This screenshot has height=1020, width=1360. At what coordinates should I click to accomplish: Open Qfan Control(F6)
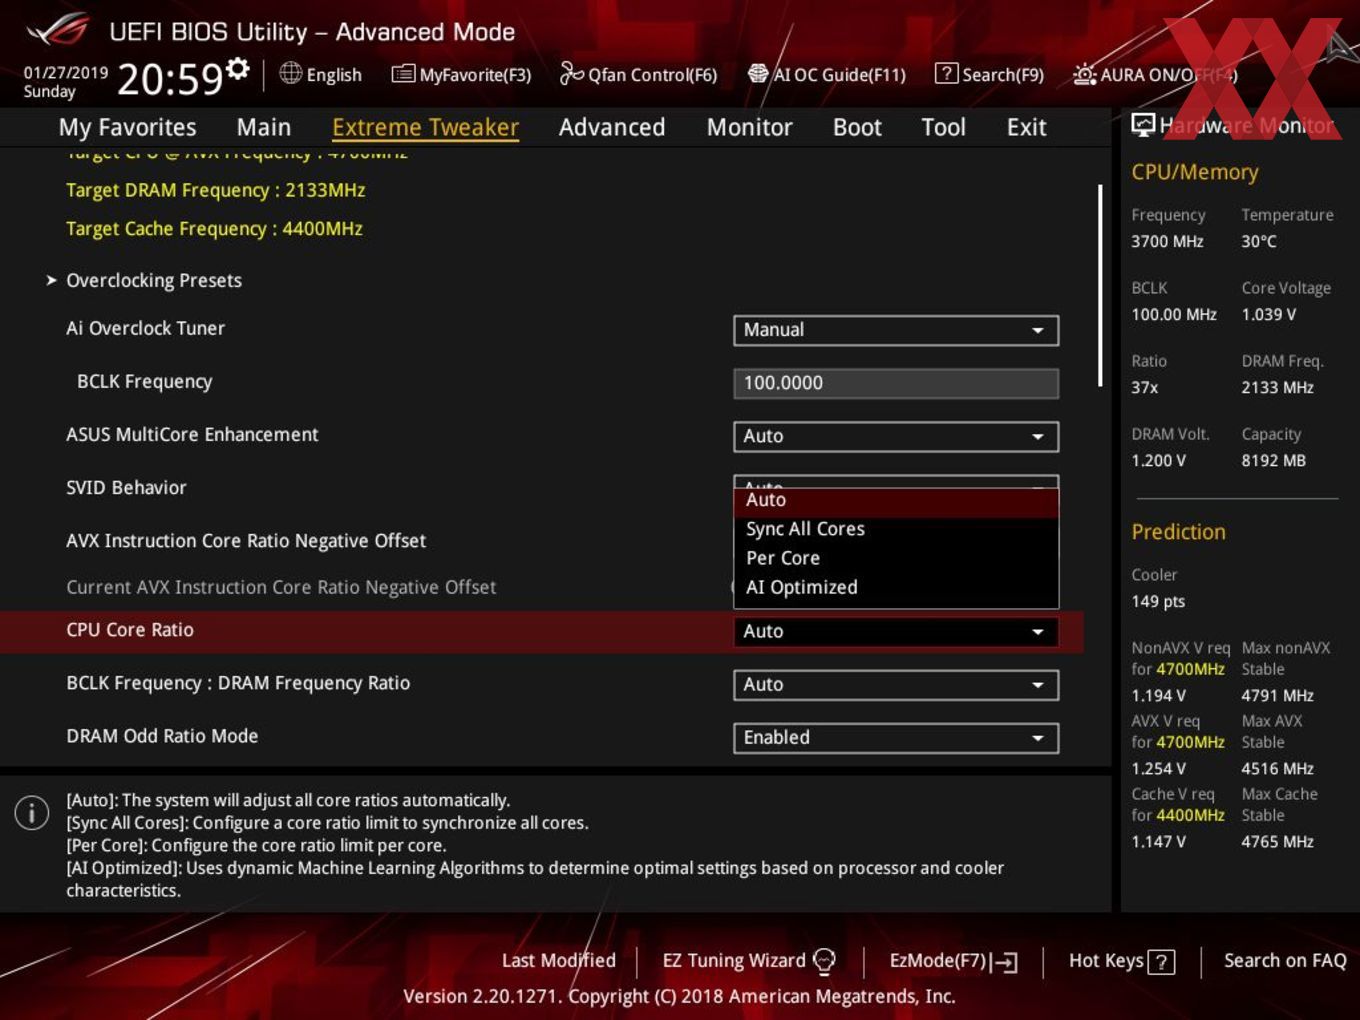638,74
